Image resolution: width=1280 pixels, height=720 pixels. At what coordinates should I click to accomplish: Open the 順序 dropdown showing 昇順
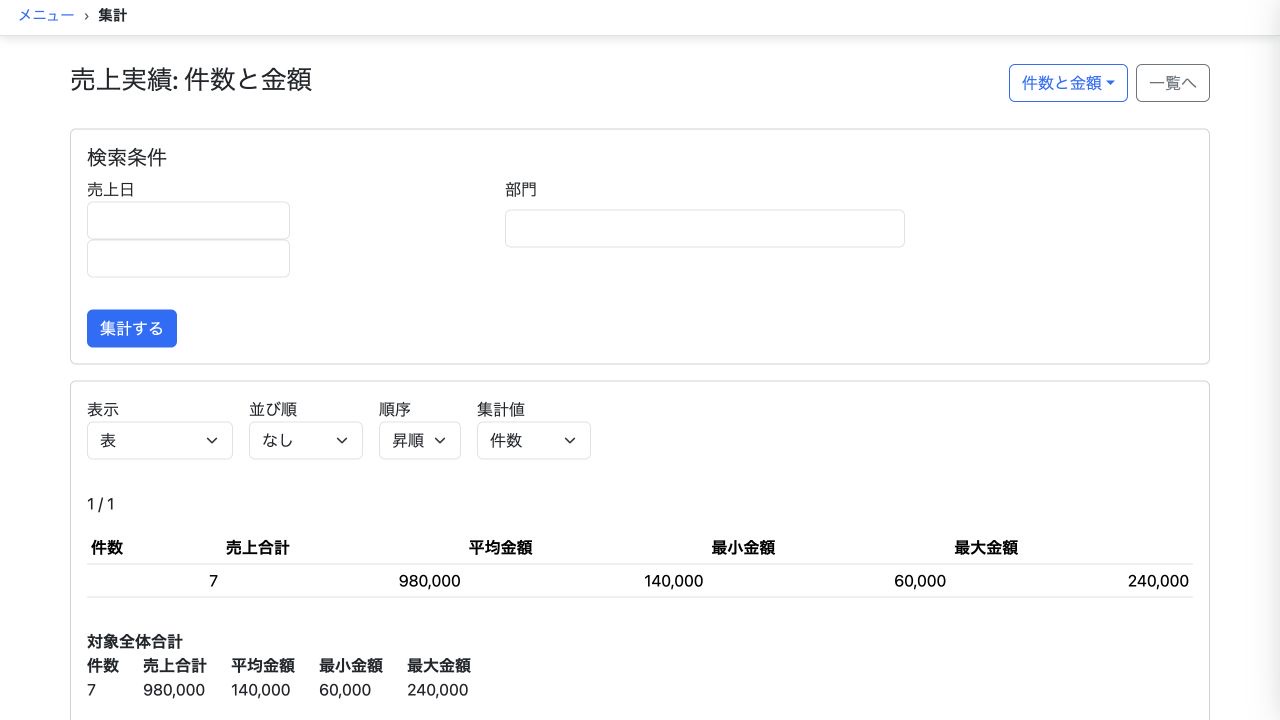tap(420, 440)
